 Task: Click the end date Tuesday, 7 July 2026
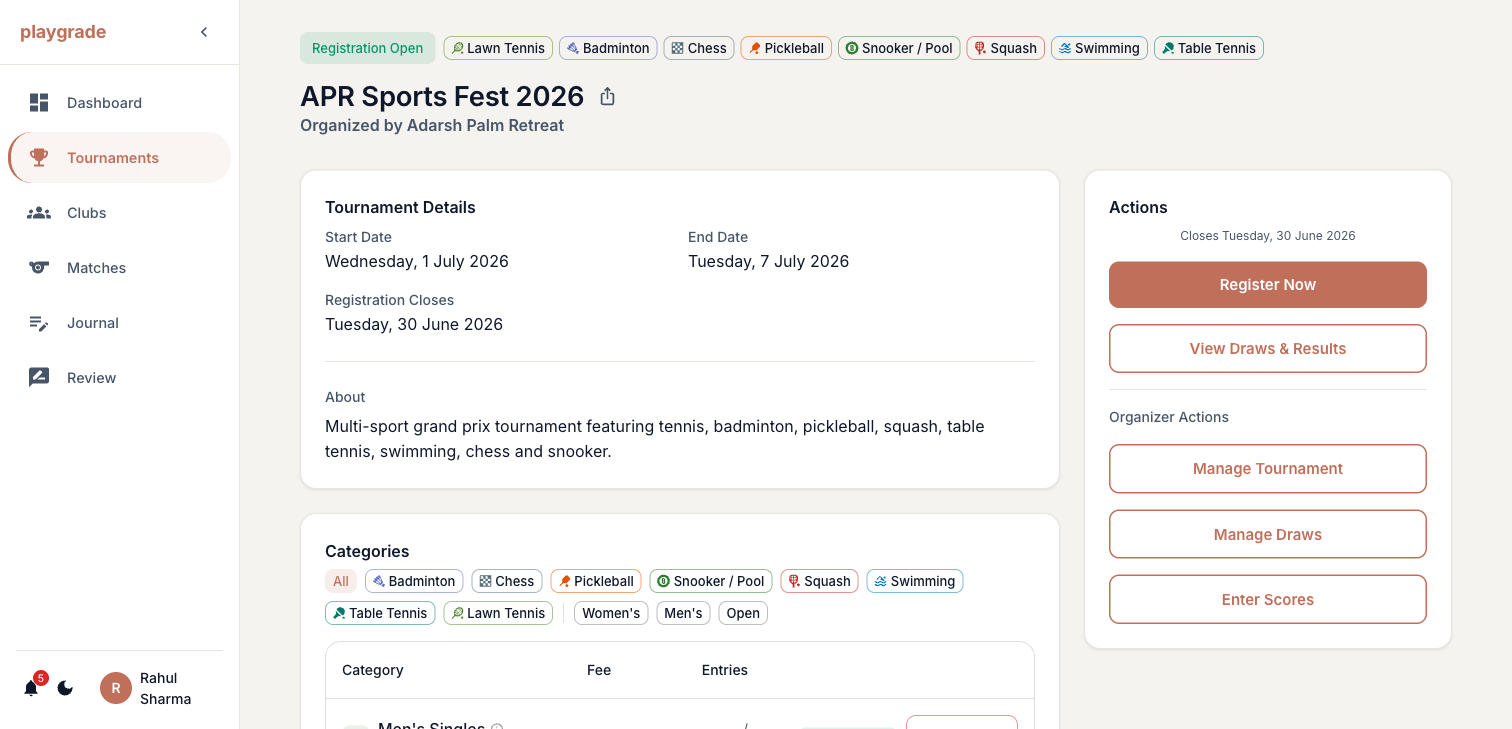[768, 261]
